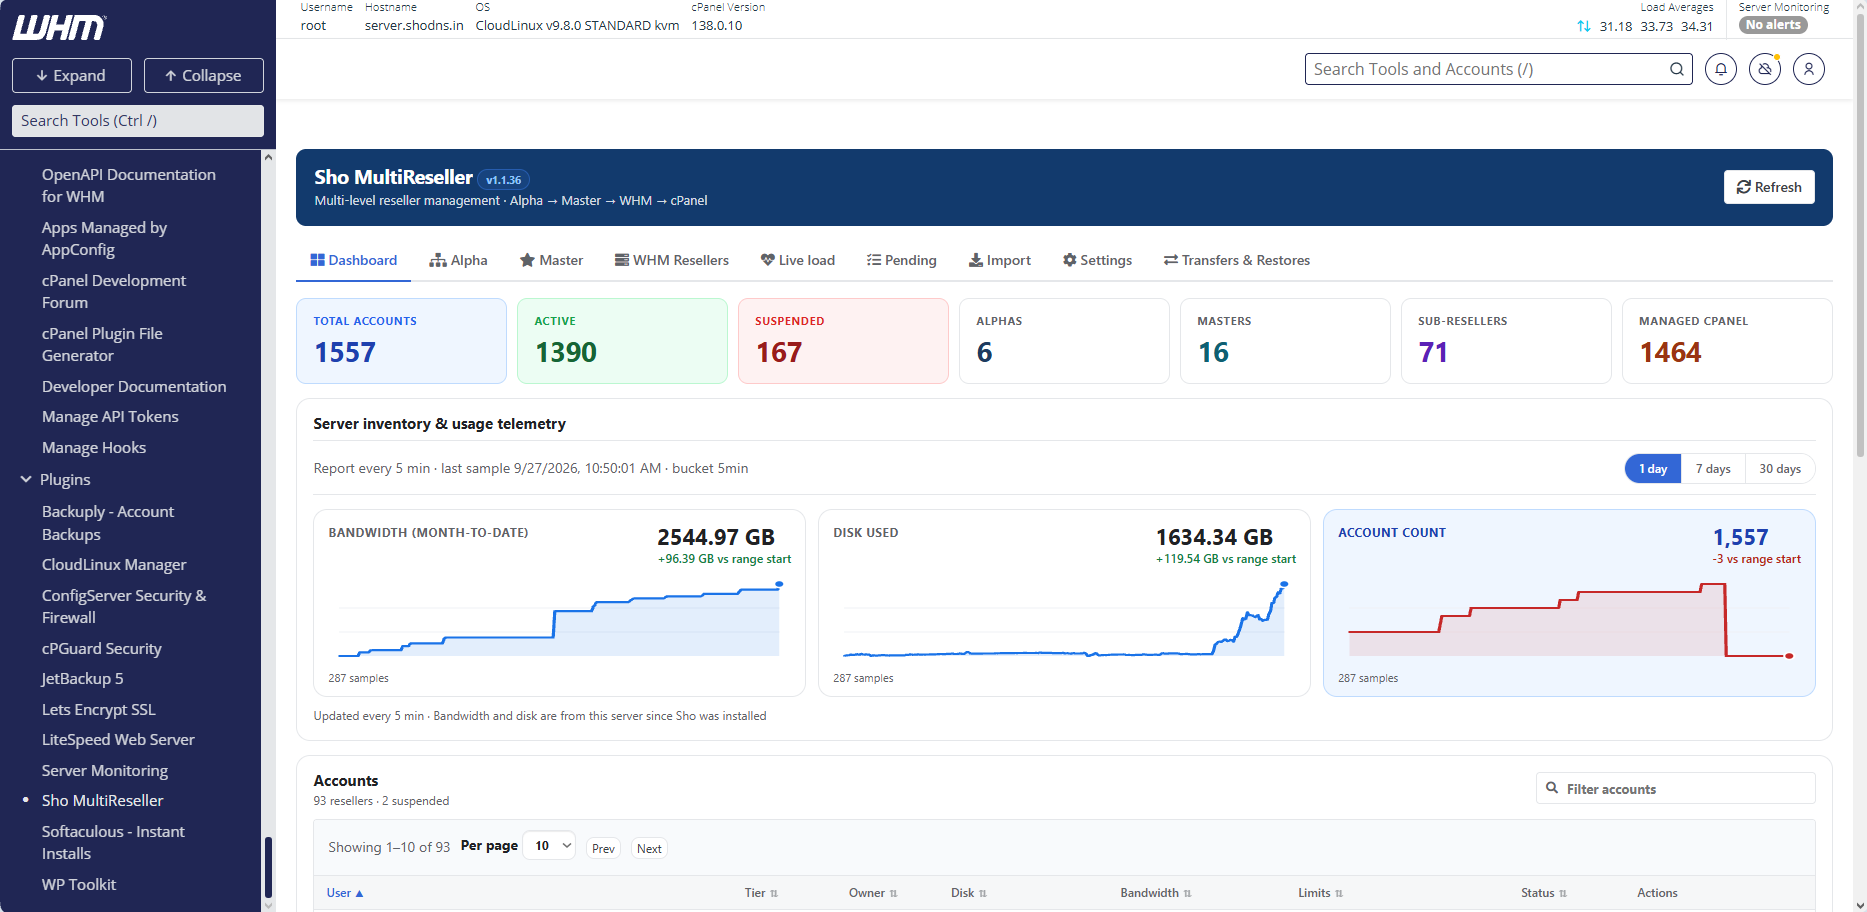Viewport: 1867px width, 912px height.
Task: Select the 7 days range toggle
Action: [1713, 469]
